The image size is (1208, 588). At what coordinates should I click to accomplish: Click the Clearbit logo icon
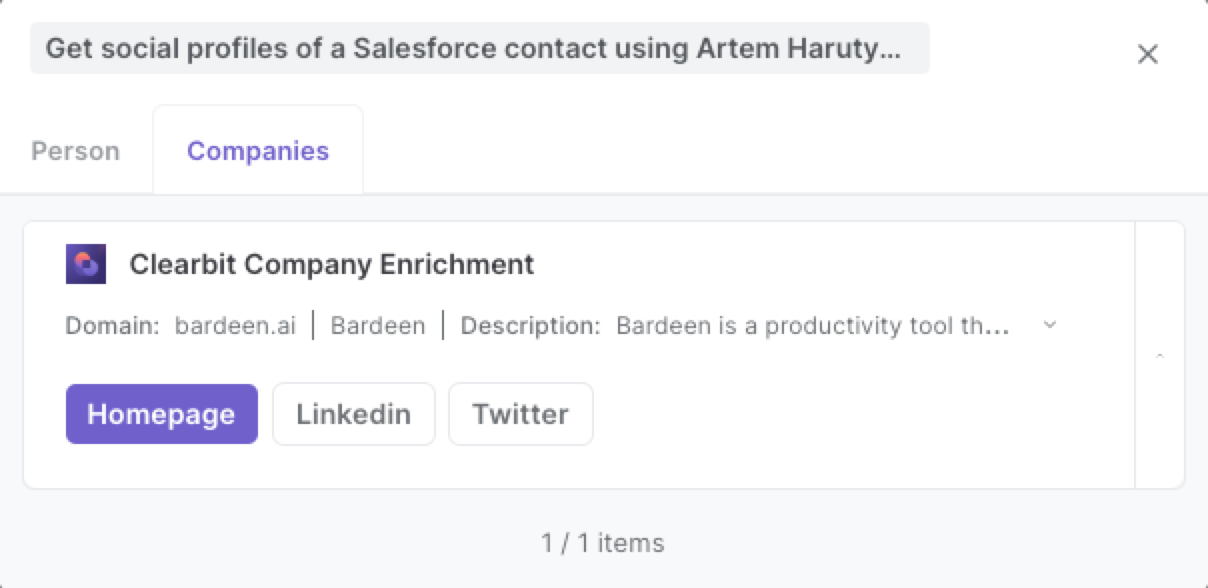(86, 264)
